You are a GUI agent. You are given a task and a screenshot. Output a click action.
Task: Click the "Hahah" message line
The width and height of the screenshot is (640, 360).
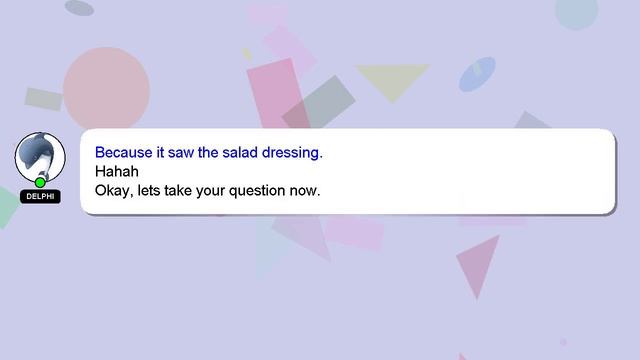[117, 171]
